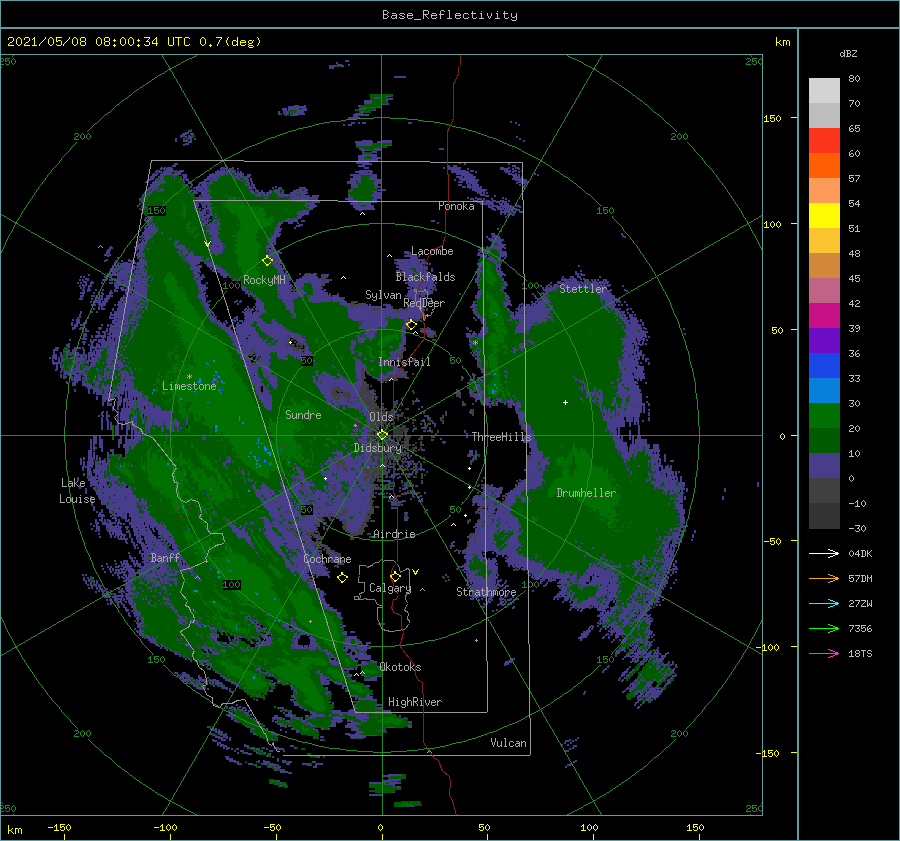Screen dimensions: 900x841
Task: Click the Limestone label on map
Action: click(x=189, y=386)
